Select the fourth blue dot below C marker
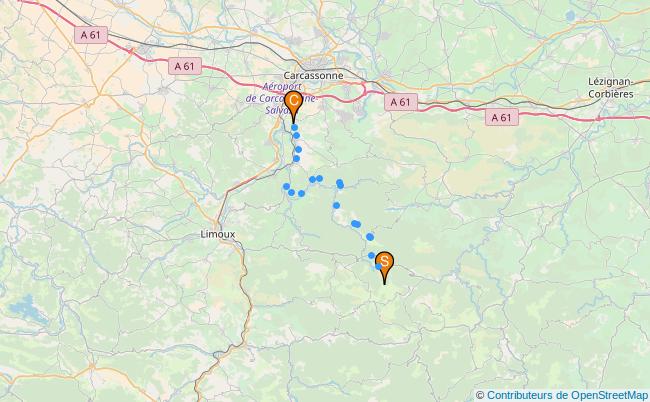650x402 pixels. point(296,158)
